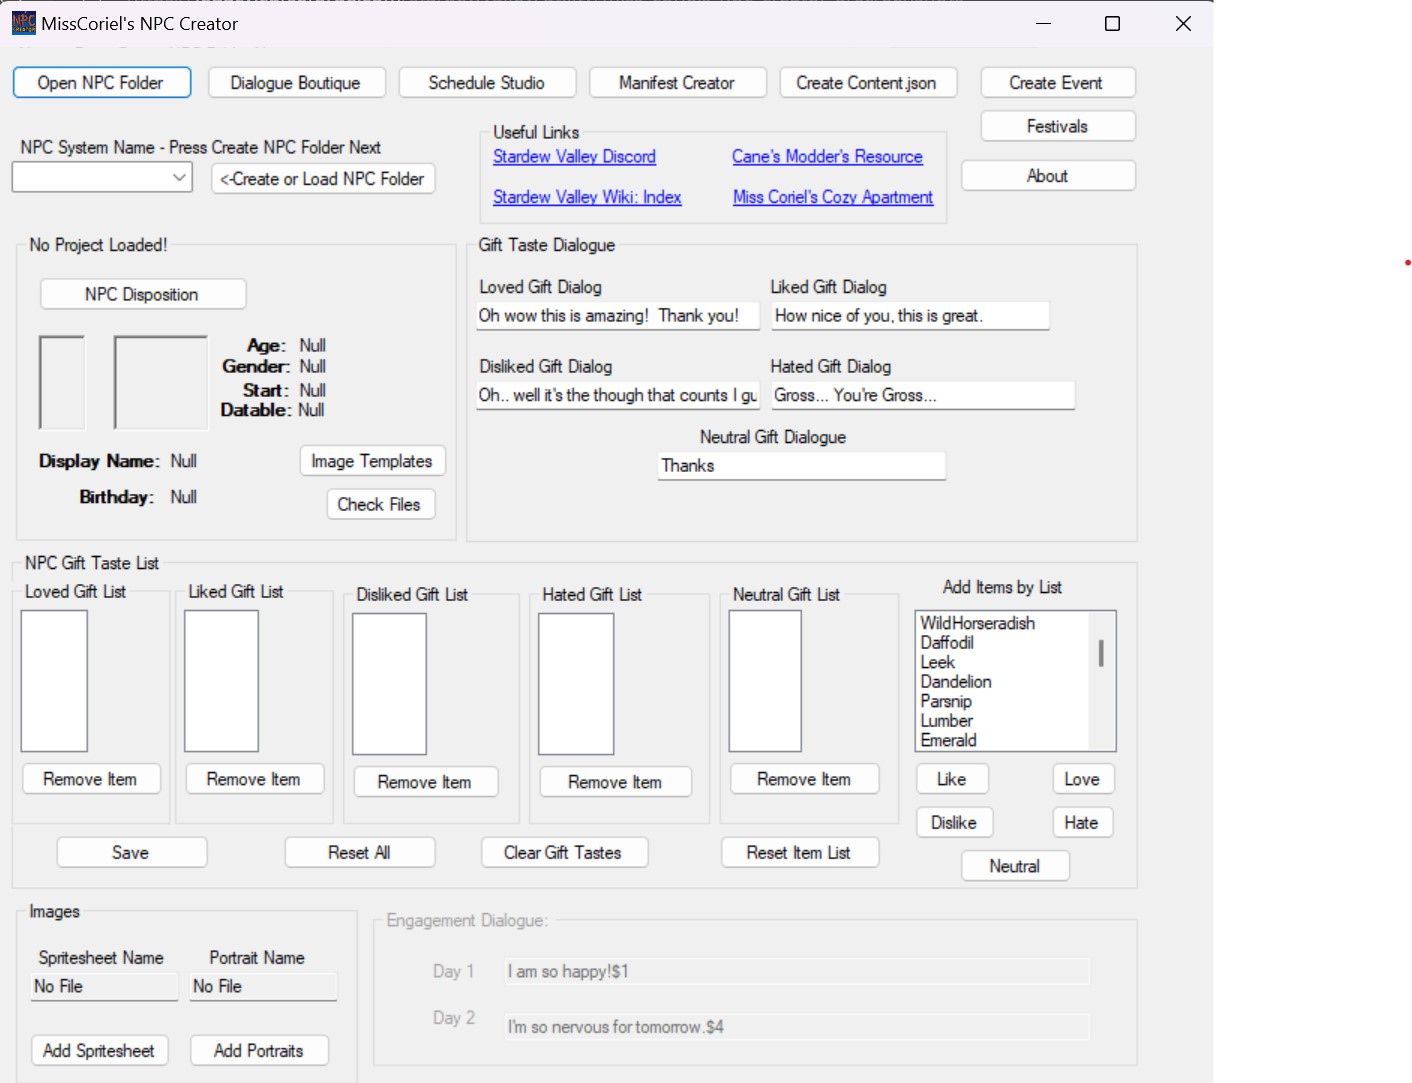Remove Item from Liked Gift List
The image size is (1412, 1083).
255,779
